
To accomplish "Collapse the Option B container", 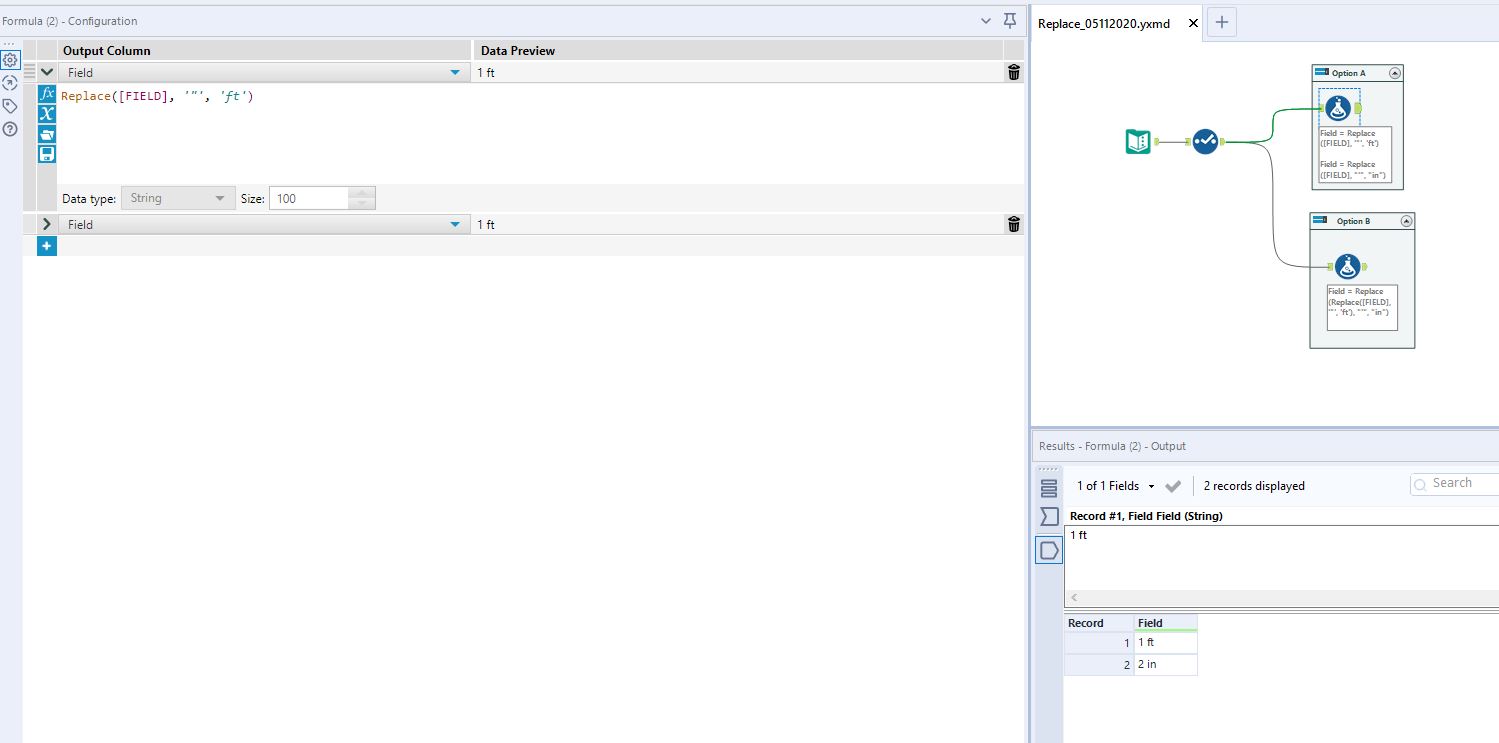I will (x=1406, y=221).
